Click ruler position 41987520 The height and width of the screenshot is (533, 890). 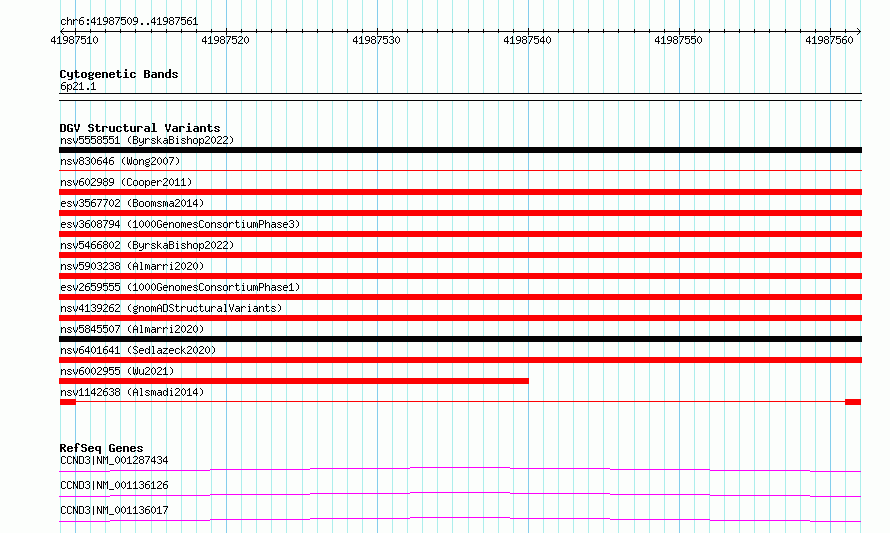pos(225,40)
